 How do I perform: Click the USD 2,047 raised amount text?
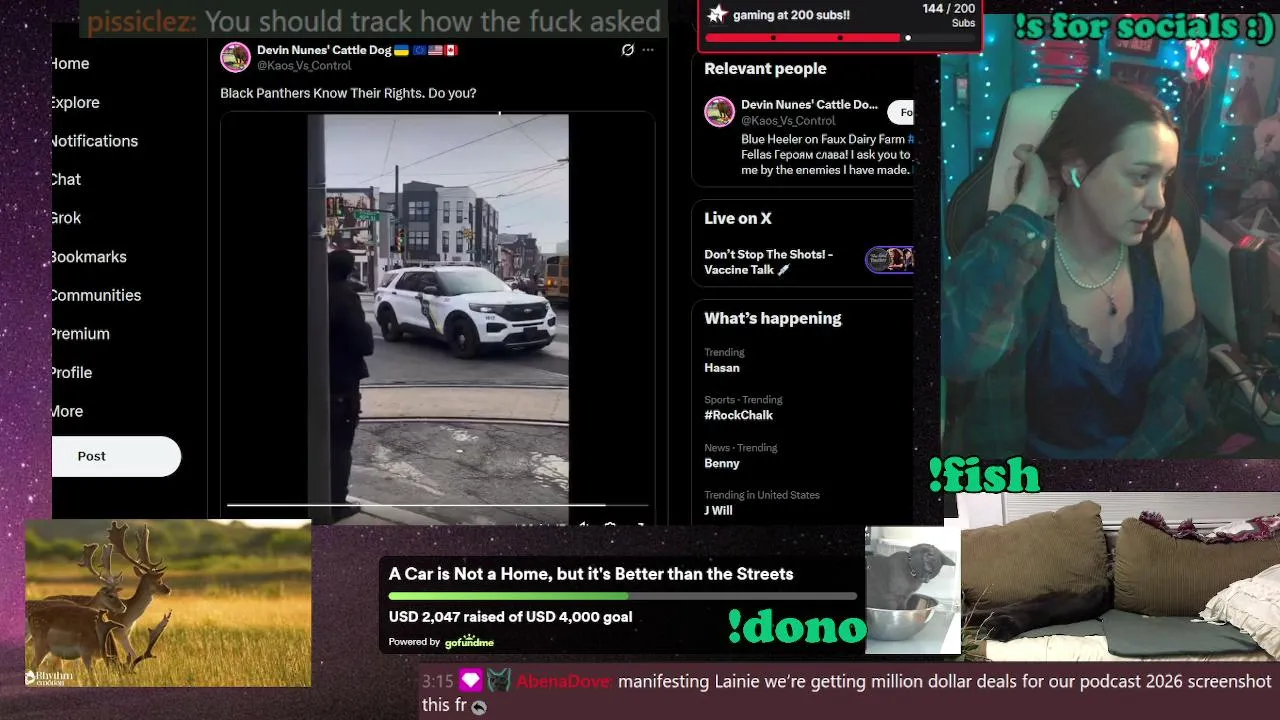[510, 617]
